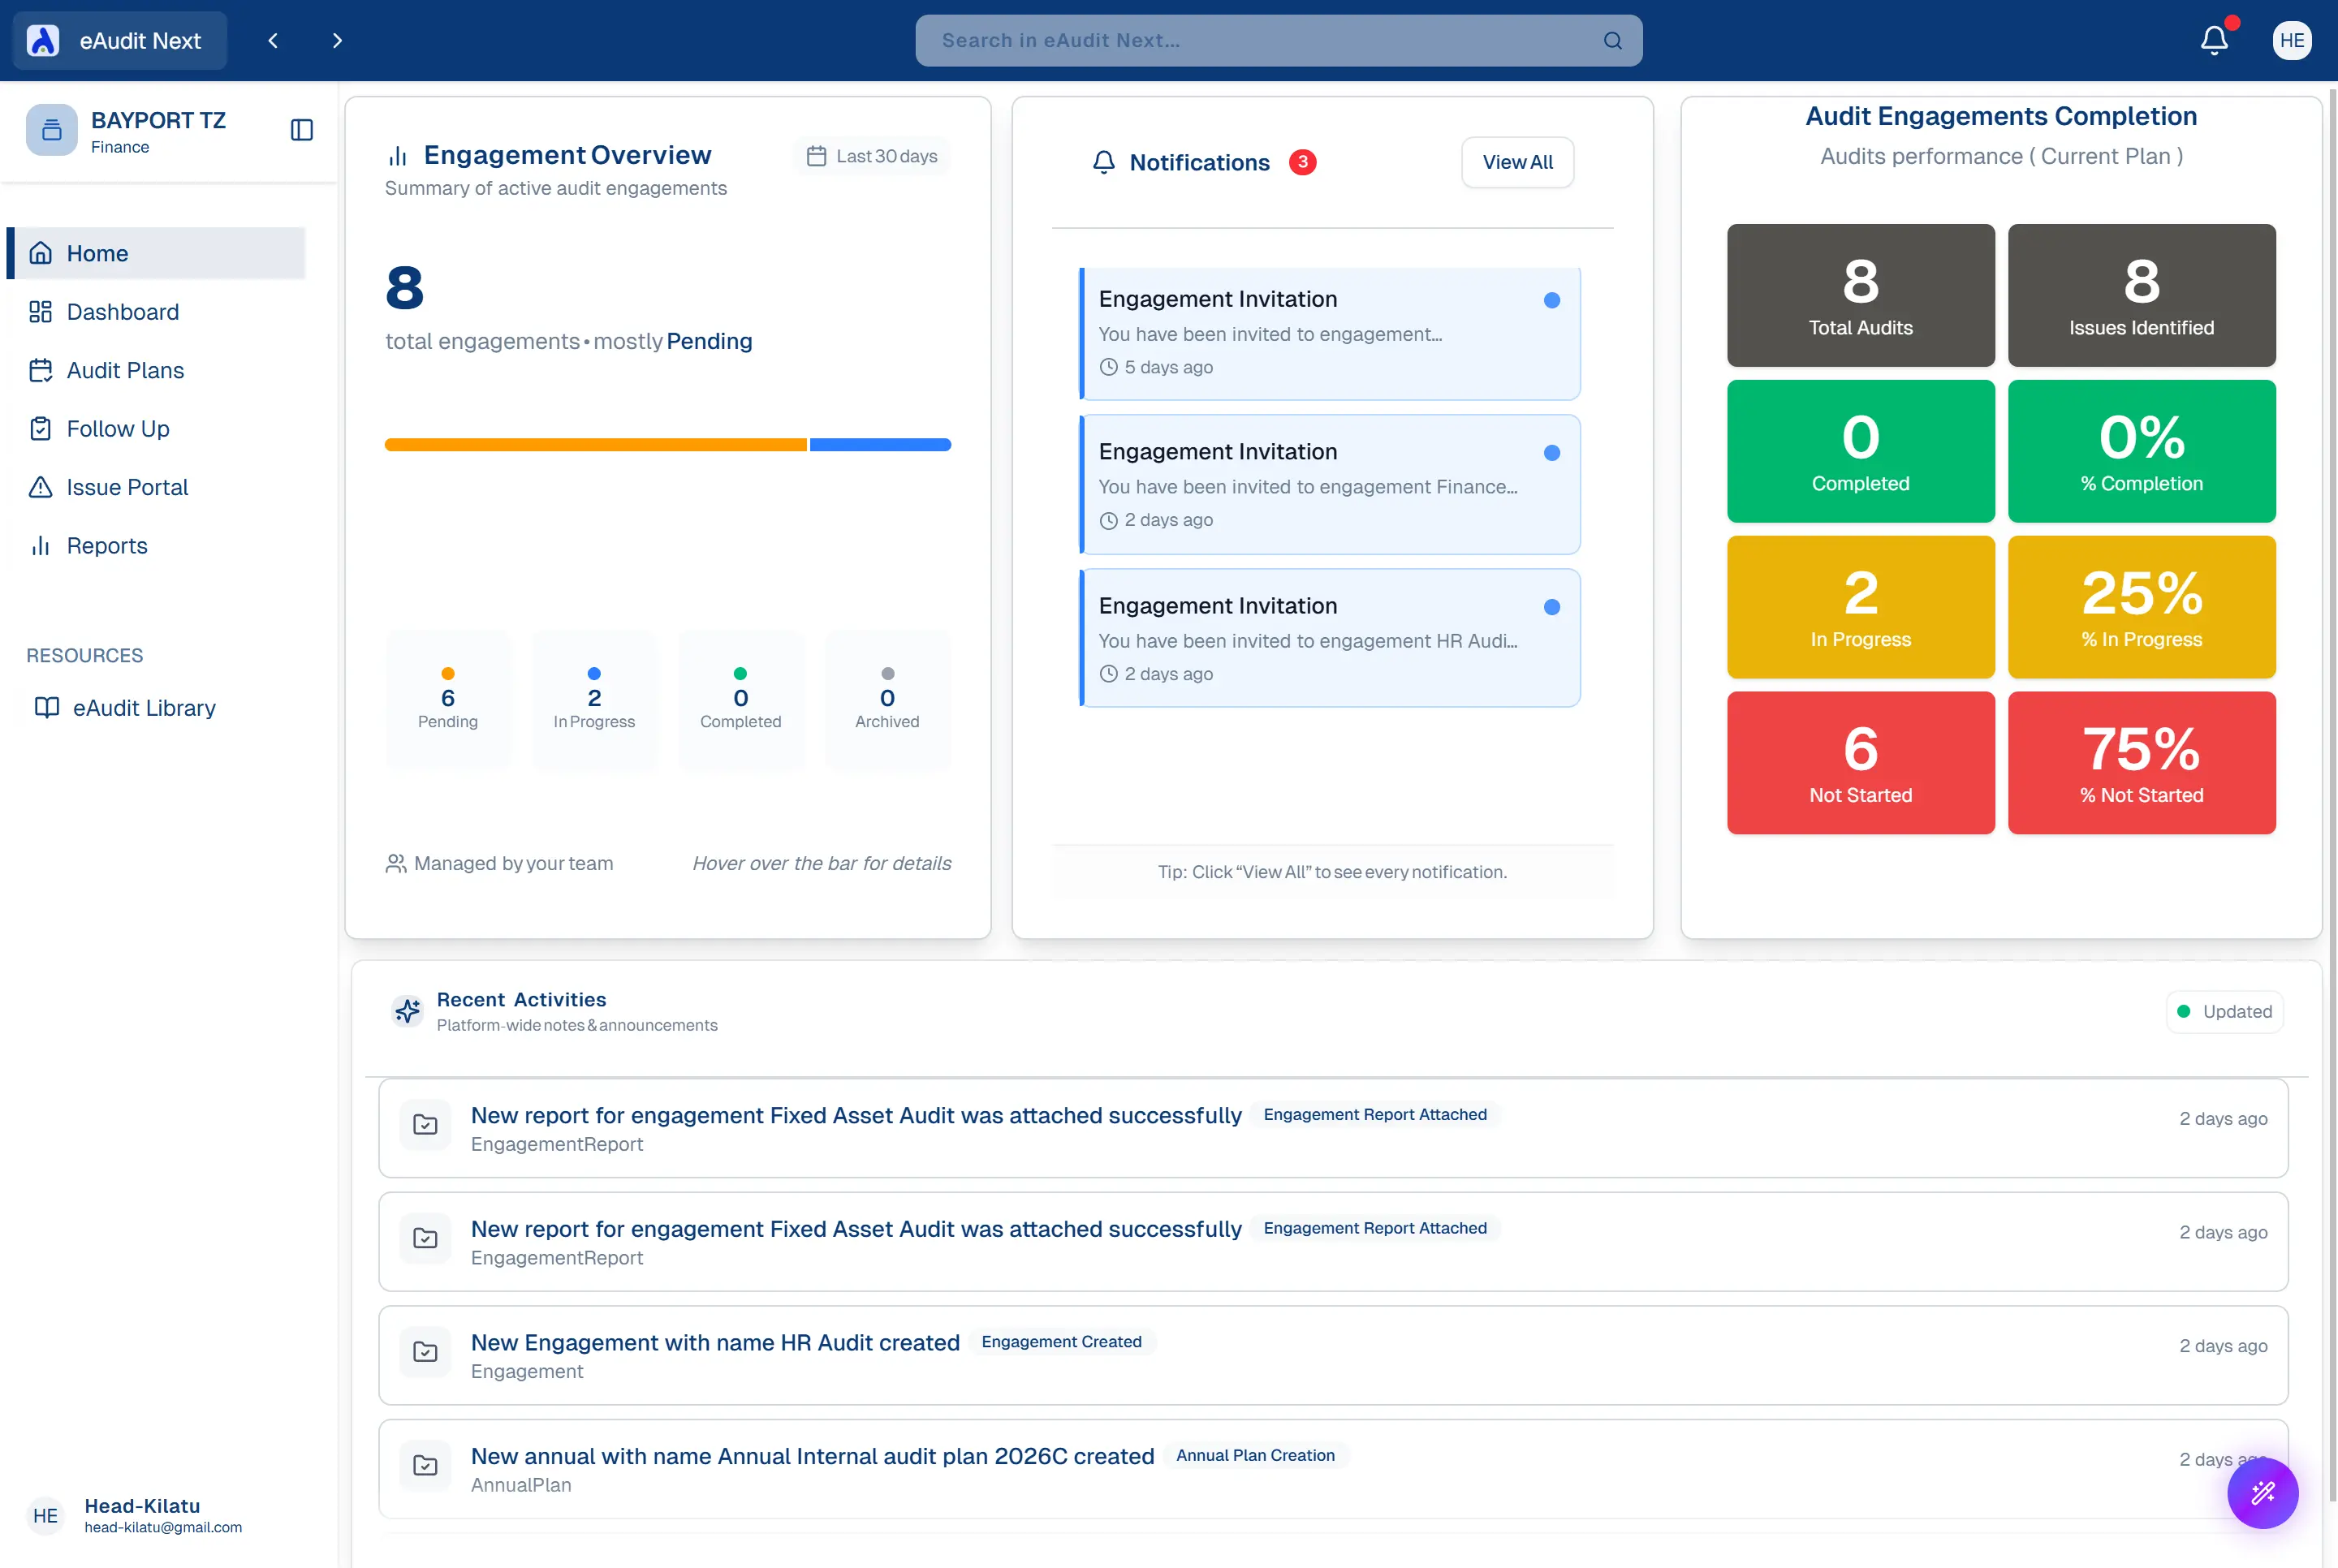2338x1568 pixels.
Task: Open the Issue Portal page
Action: (x=127, y=487)
